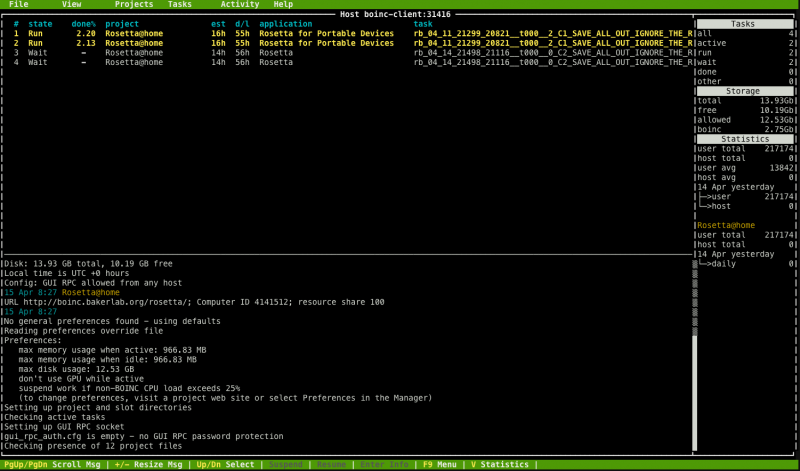
Task: Open the Help menu
Action: coord(283,5)
